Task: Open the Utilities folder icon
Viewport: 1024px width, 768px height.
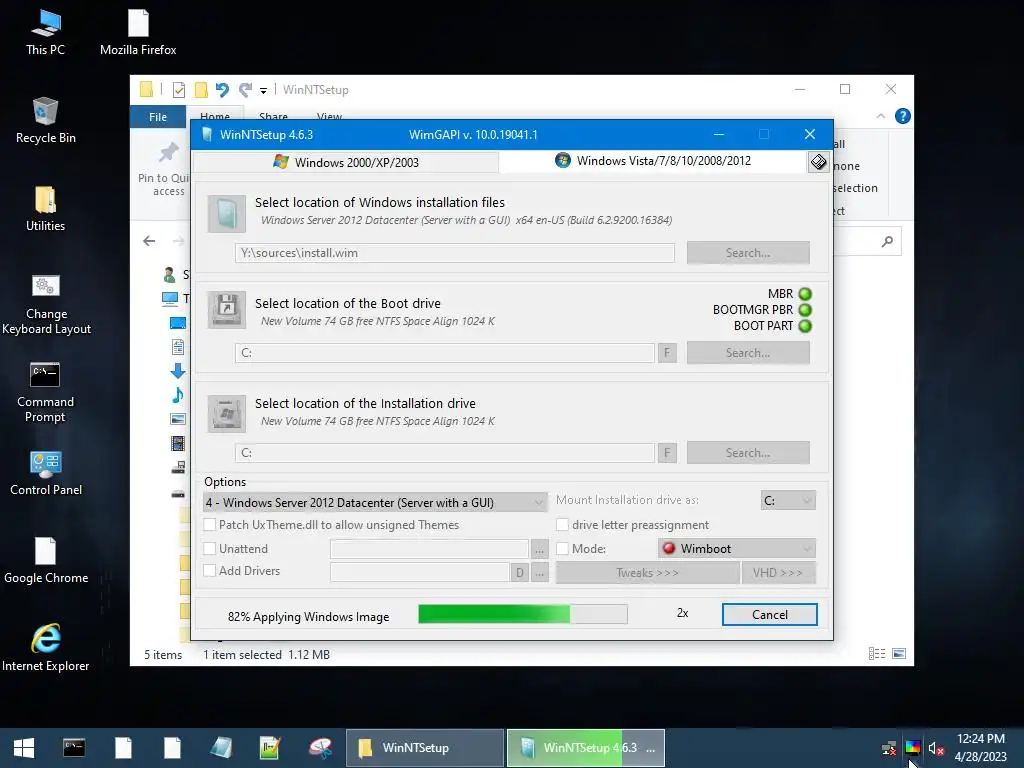Action: pyautogui.click(x=45, y=209)
